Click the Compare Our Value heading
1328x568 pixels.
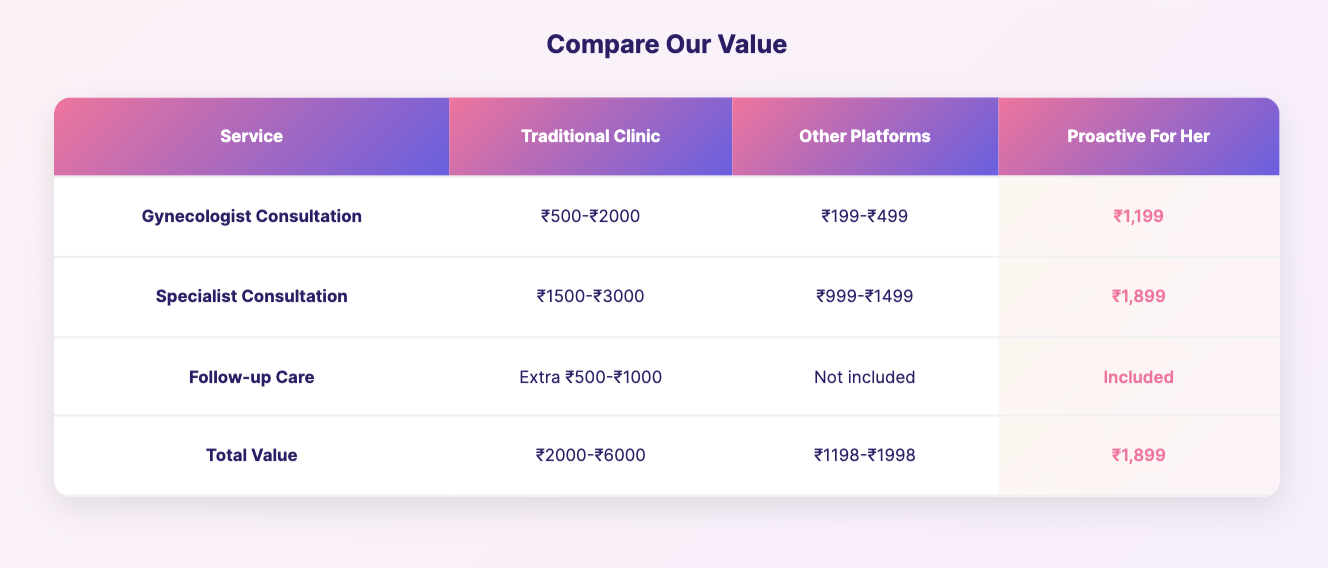pyautogui.click(x=664, y=45)
